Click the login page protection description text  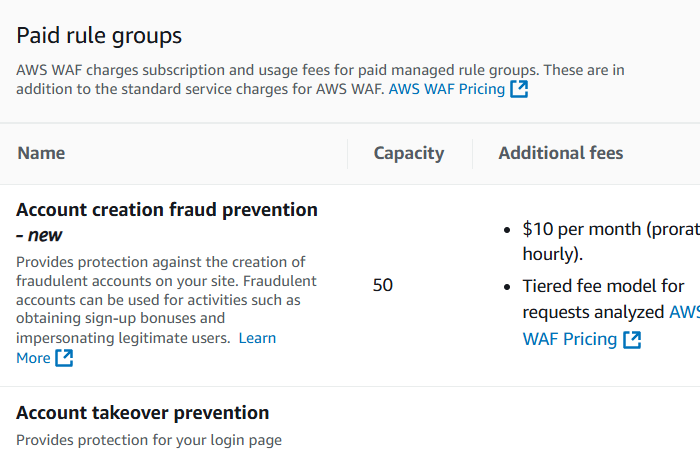pos(149,440)
